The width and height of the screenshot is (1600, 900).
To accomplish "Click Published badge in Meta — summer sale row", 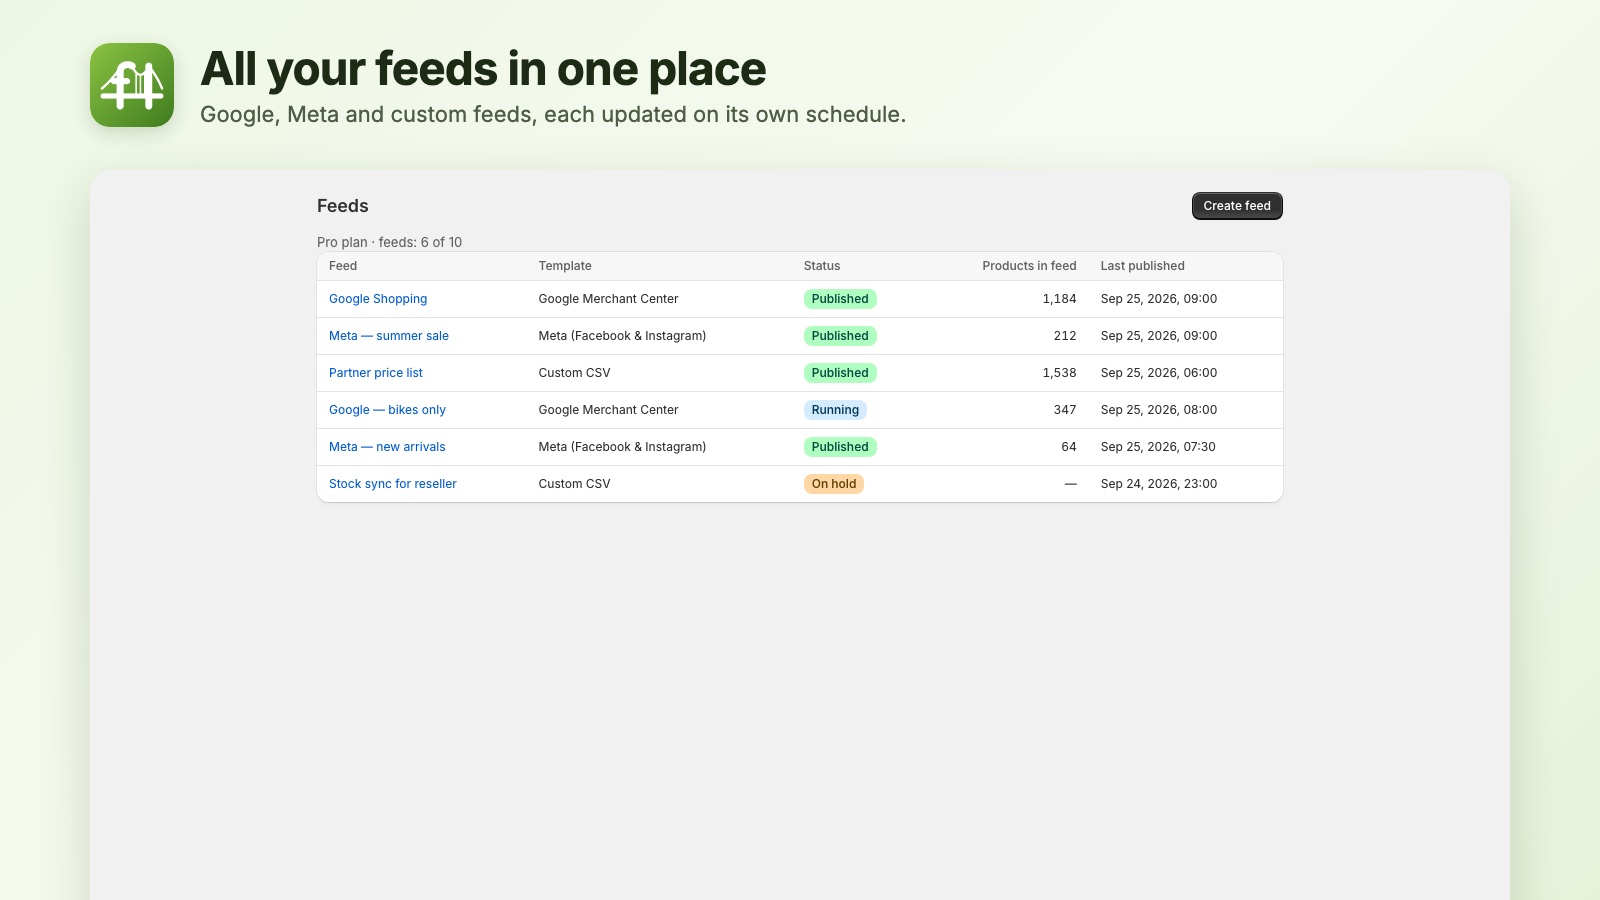I will (x=840, y=336).
